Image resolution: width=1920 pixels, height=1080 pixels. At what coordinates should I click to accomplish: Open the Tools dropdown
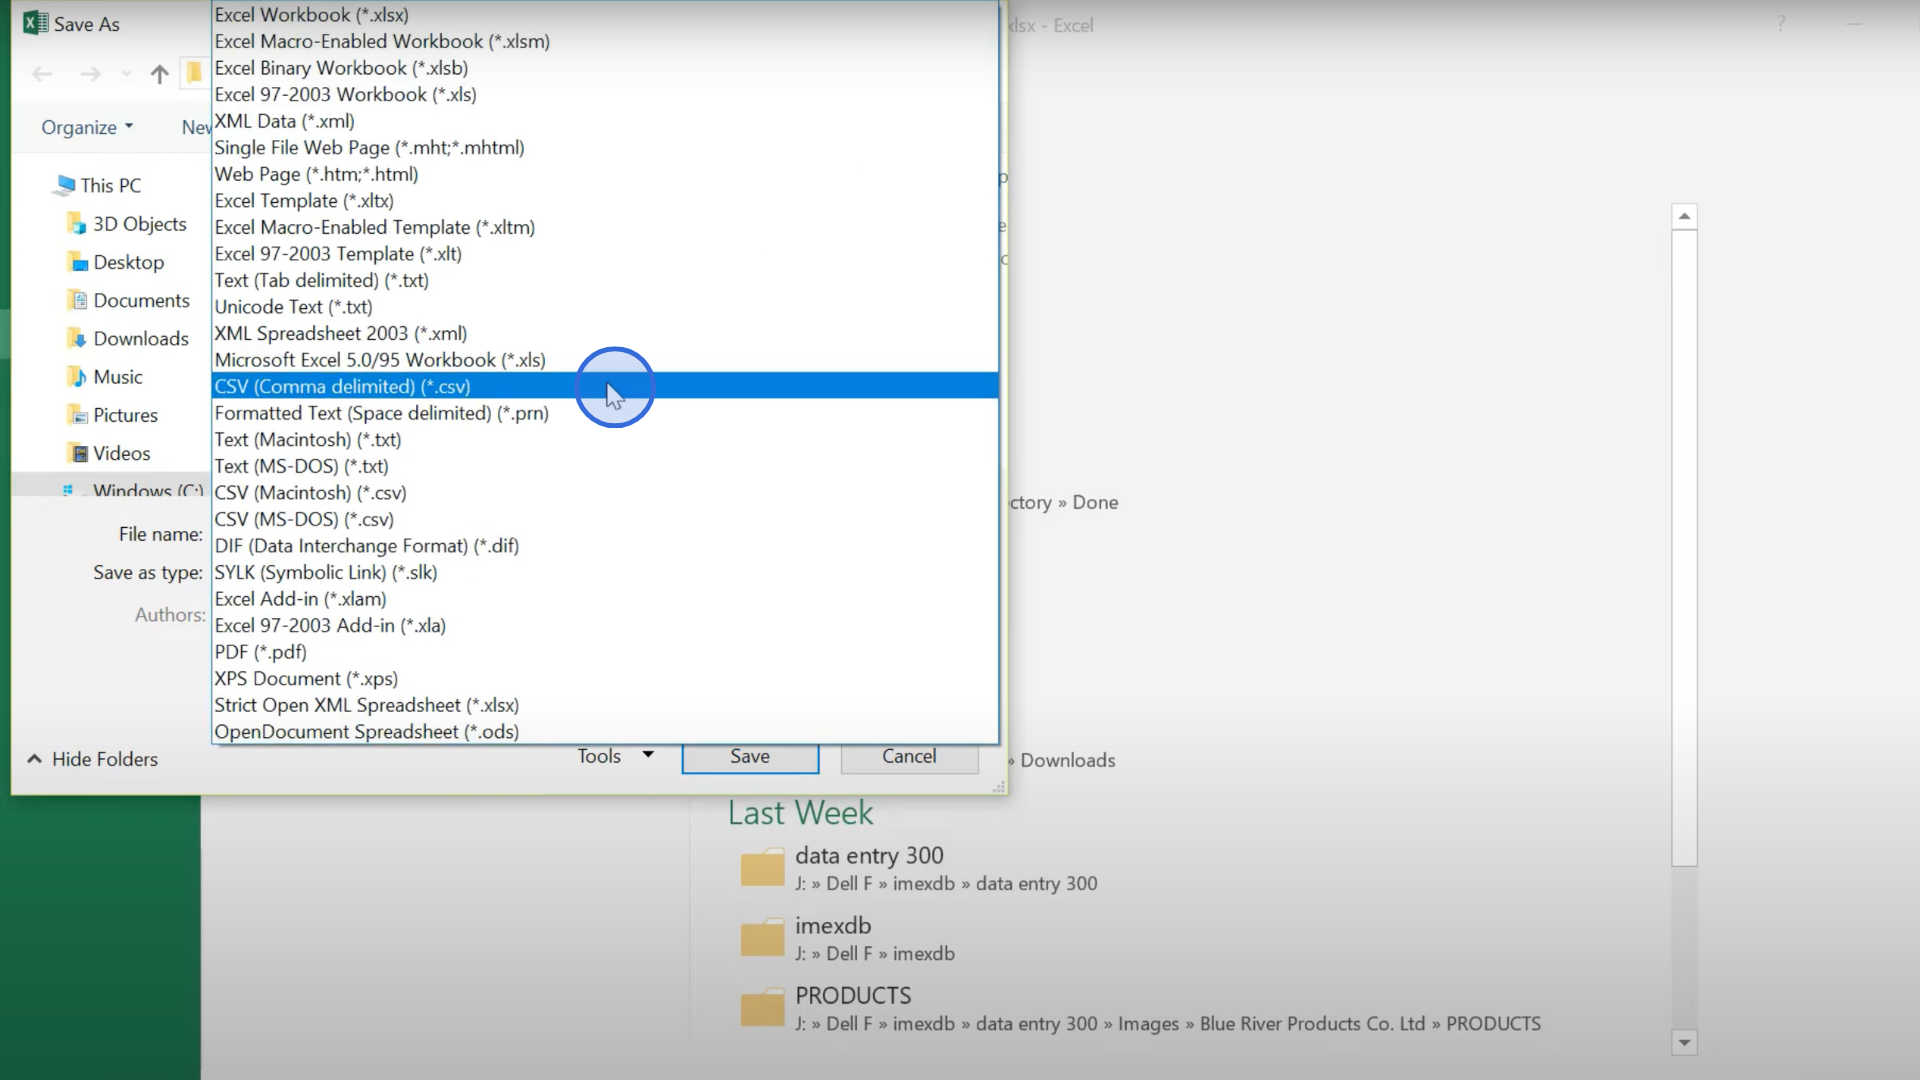tap(615, 756)
